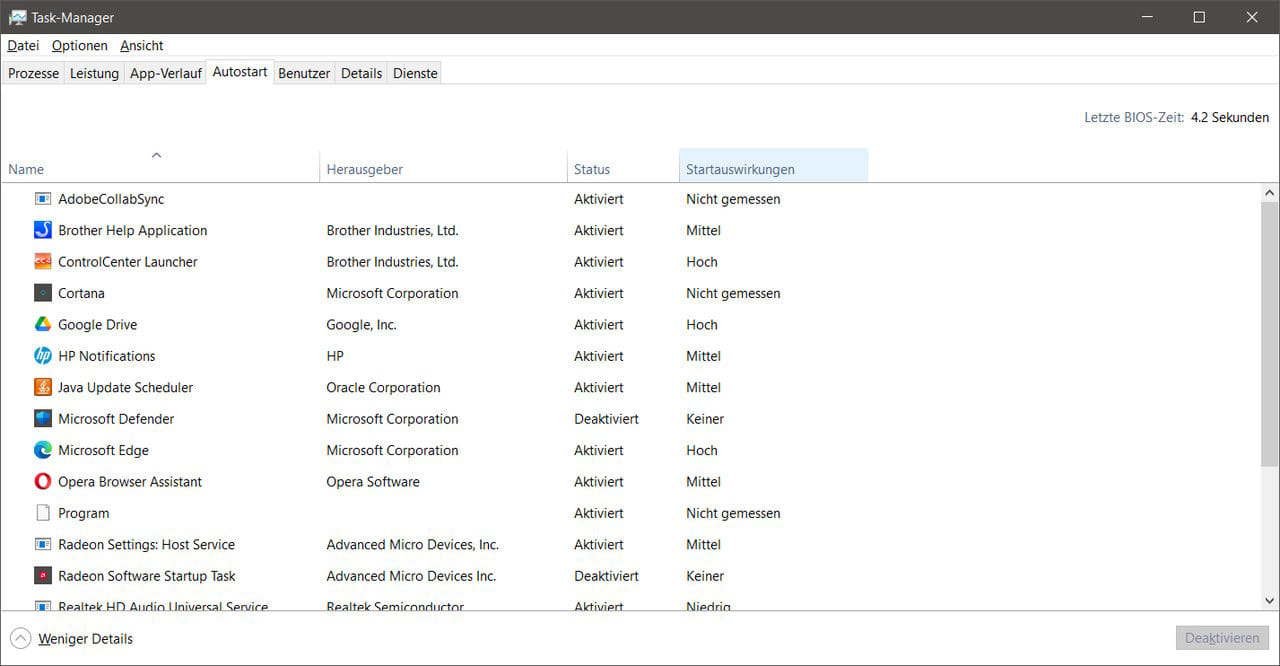
Task: Click the sort arrow on the Name column
Action: (x=156, y=155)
